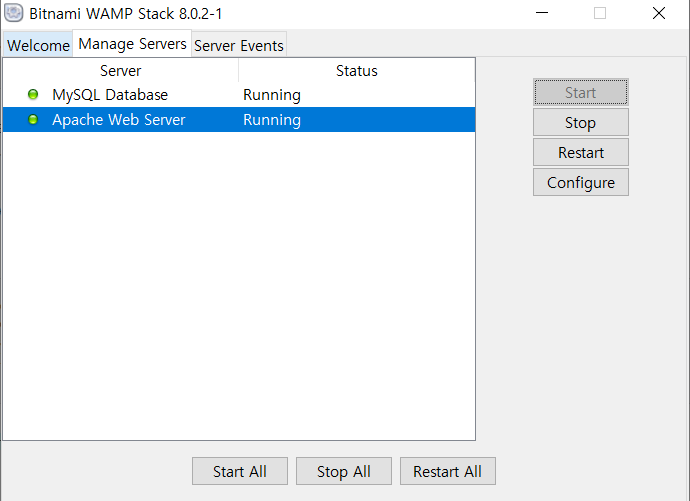The image size is (690, 501).
Task: Click the Status column header
Action: tap(357, 70)
